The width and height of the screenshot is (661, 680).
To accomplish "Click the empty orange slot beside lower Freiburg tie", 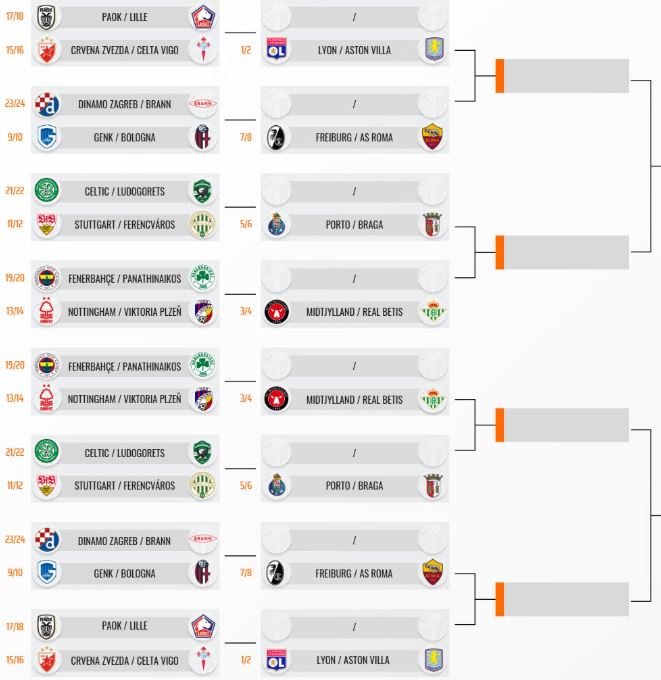I will [562, 599].
